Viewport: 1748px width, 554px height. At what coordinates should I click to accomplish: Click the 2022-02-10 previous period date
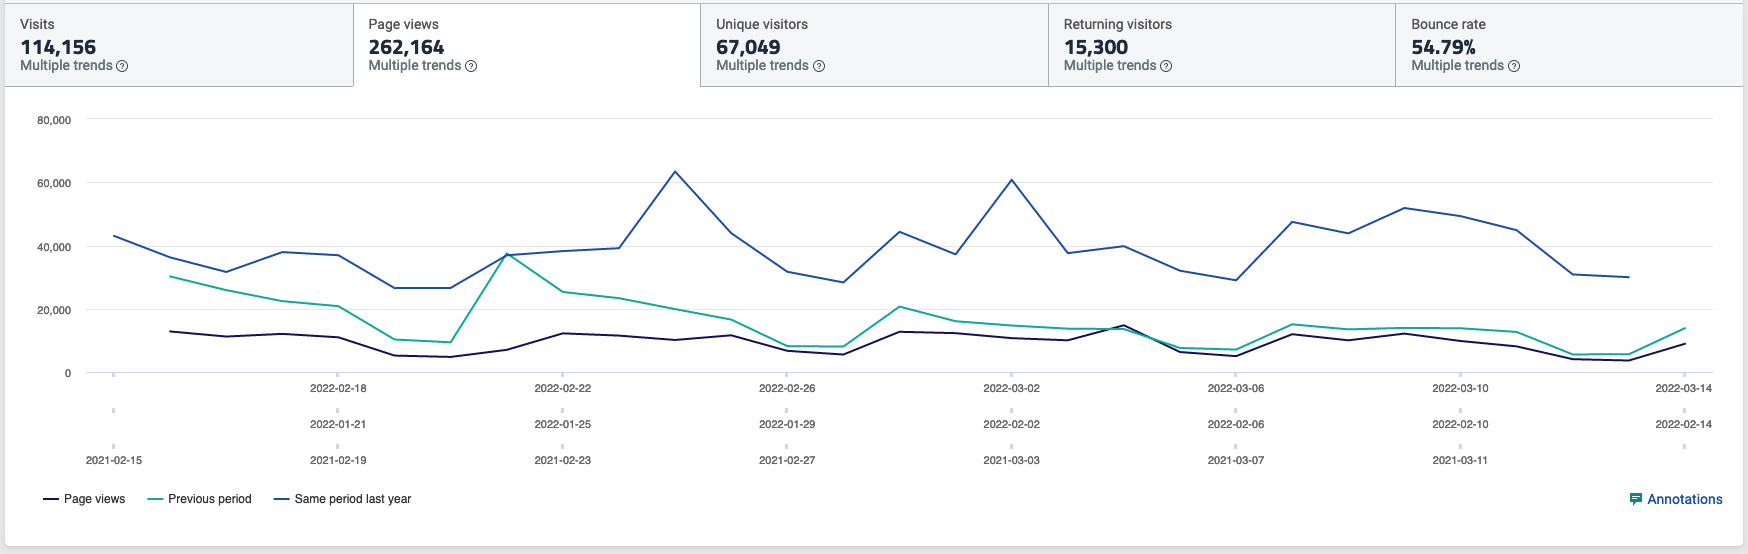[x=1460, y=424]
